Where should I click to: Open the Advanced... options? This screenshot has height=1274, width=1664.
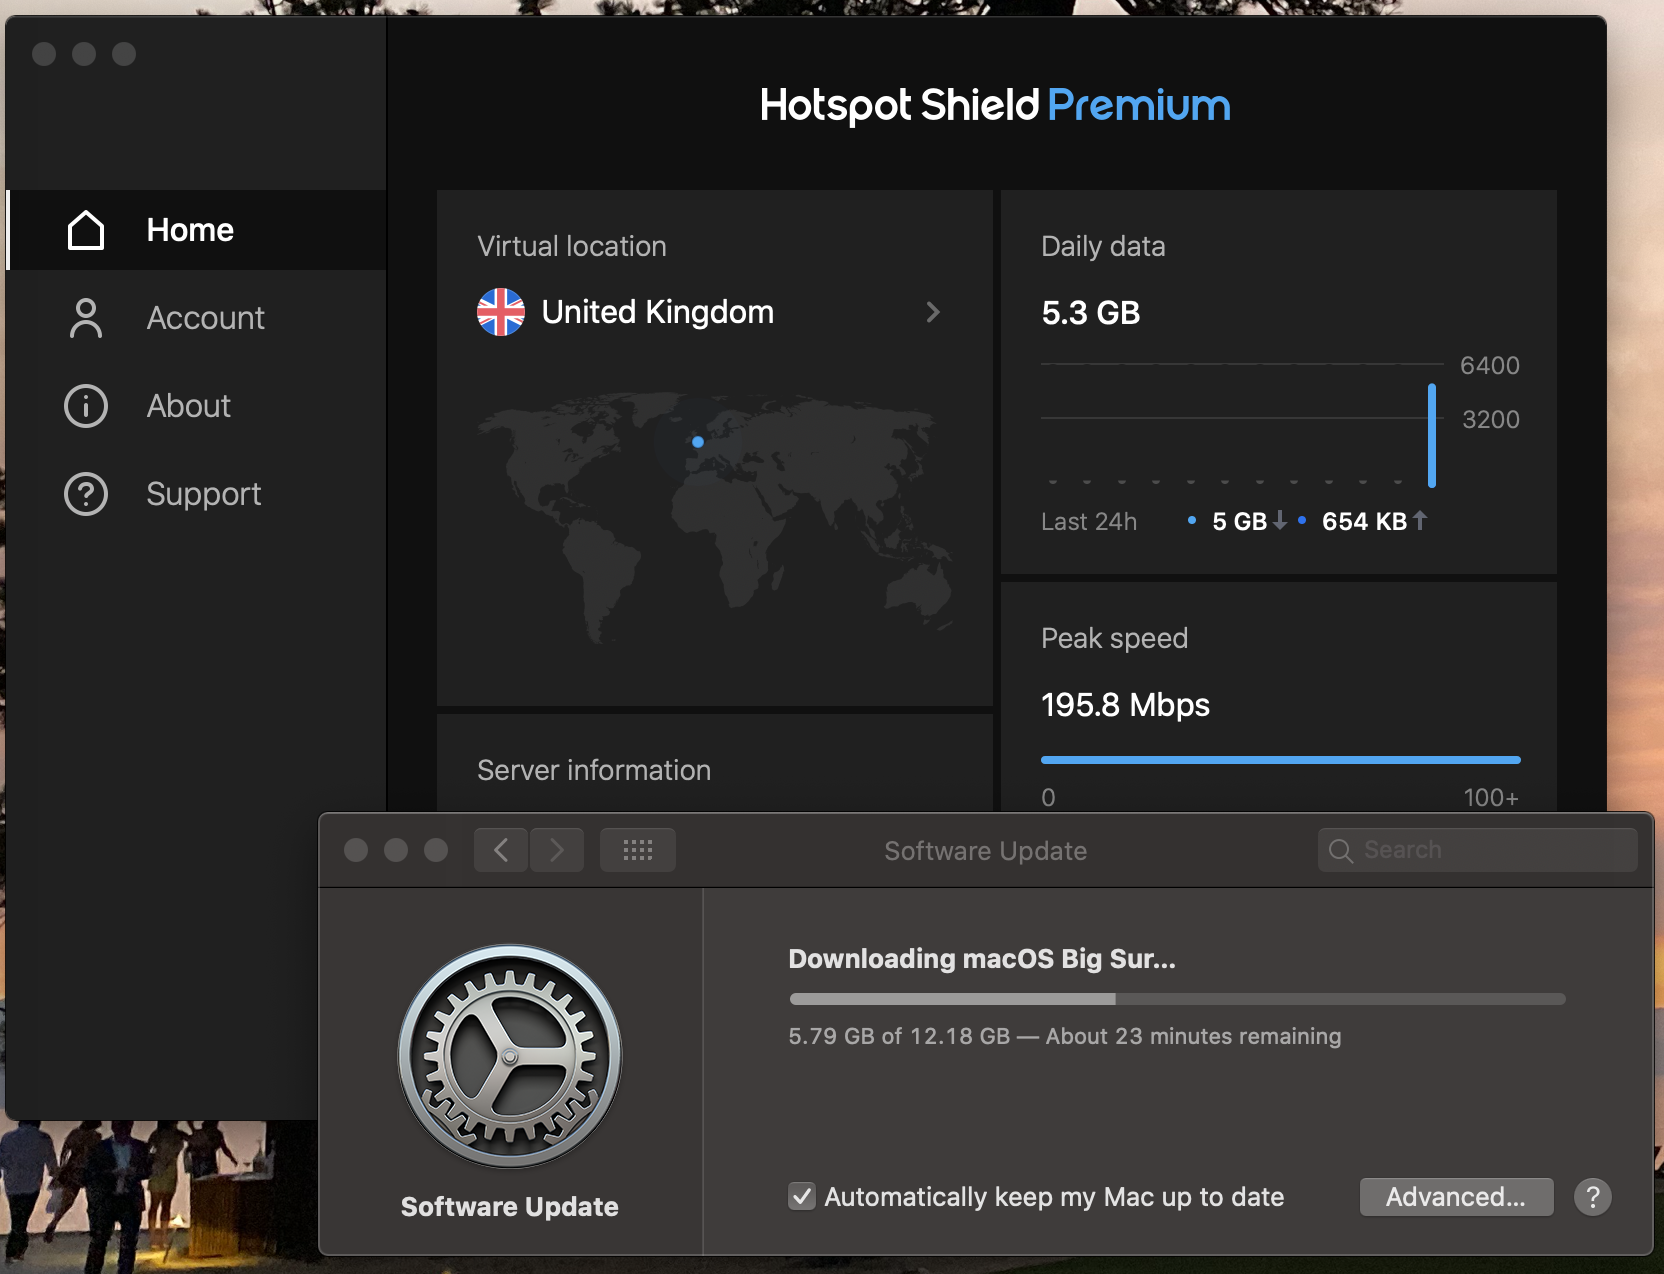[x=1456, y=1197]
